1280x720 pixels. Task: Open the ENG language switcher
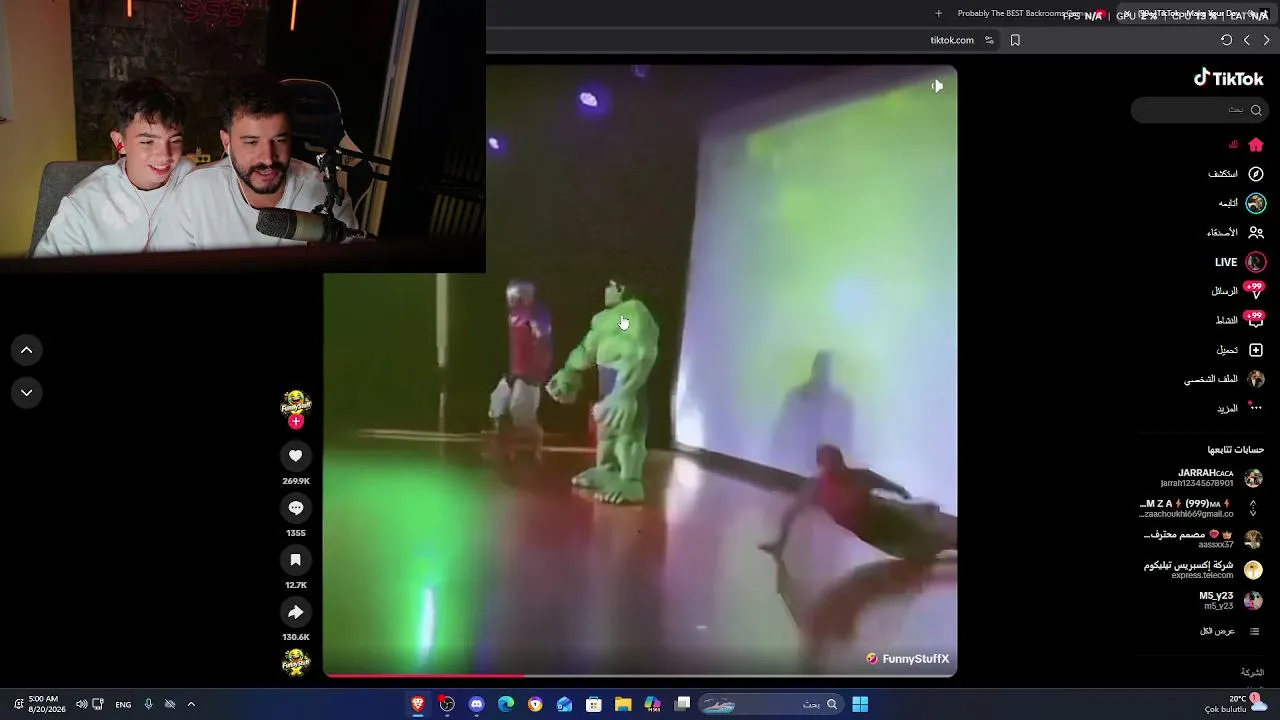[123, 704]
